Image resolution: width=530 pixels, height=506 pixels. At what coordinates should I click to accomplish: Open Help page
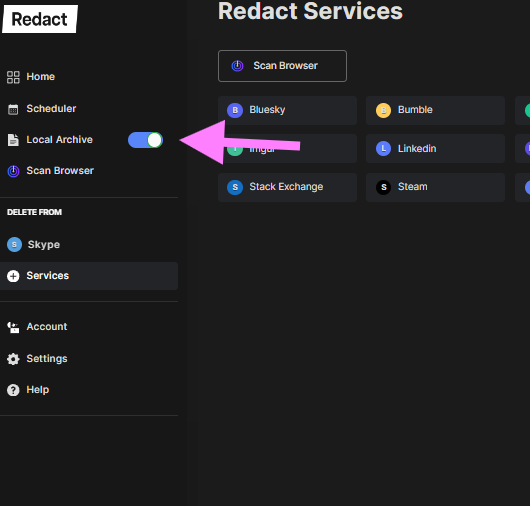point(38,390)
